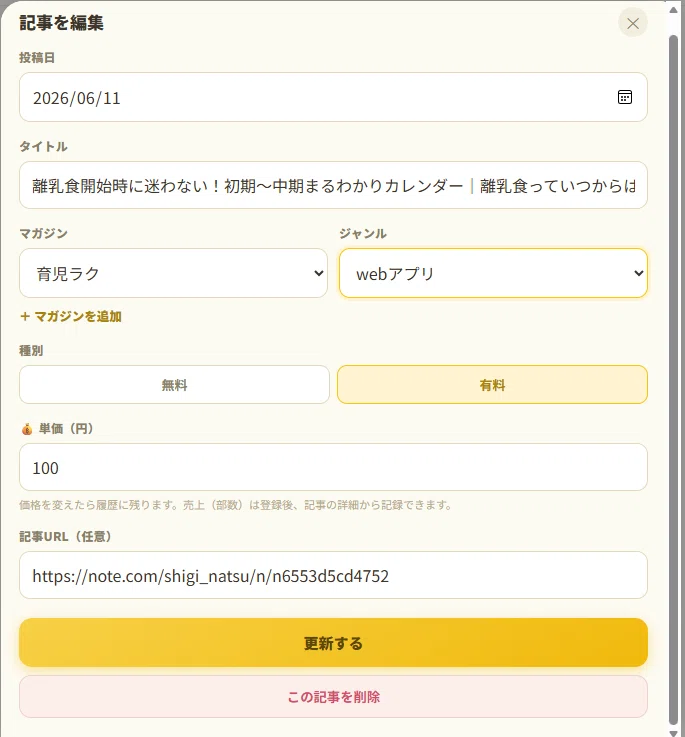Select the 有料 type option
Screen dimensions: 685x737
point(492,384)
